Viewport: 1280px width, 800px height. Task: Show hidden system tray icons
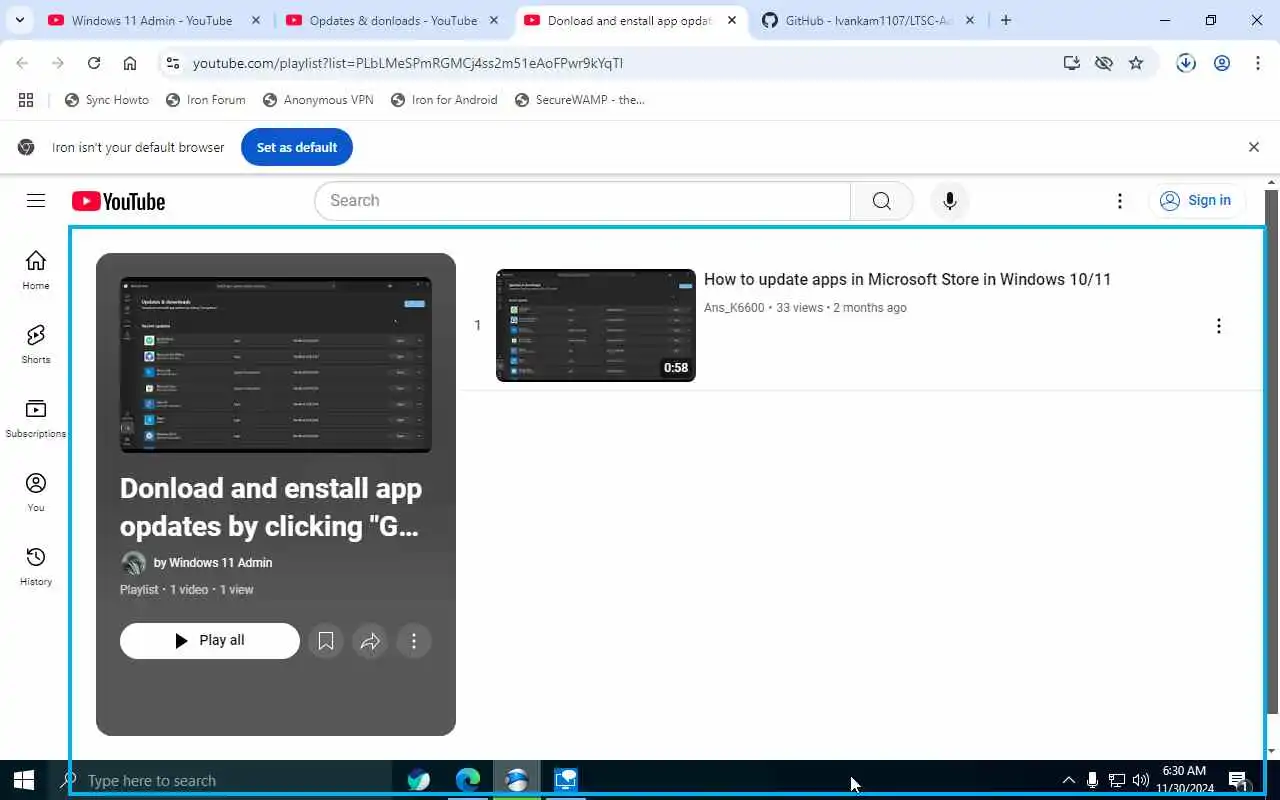tap(1068, 780)
